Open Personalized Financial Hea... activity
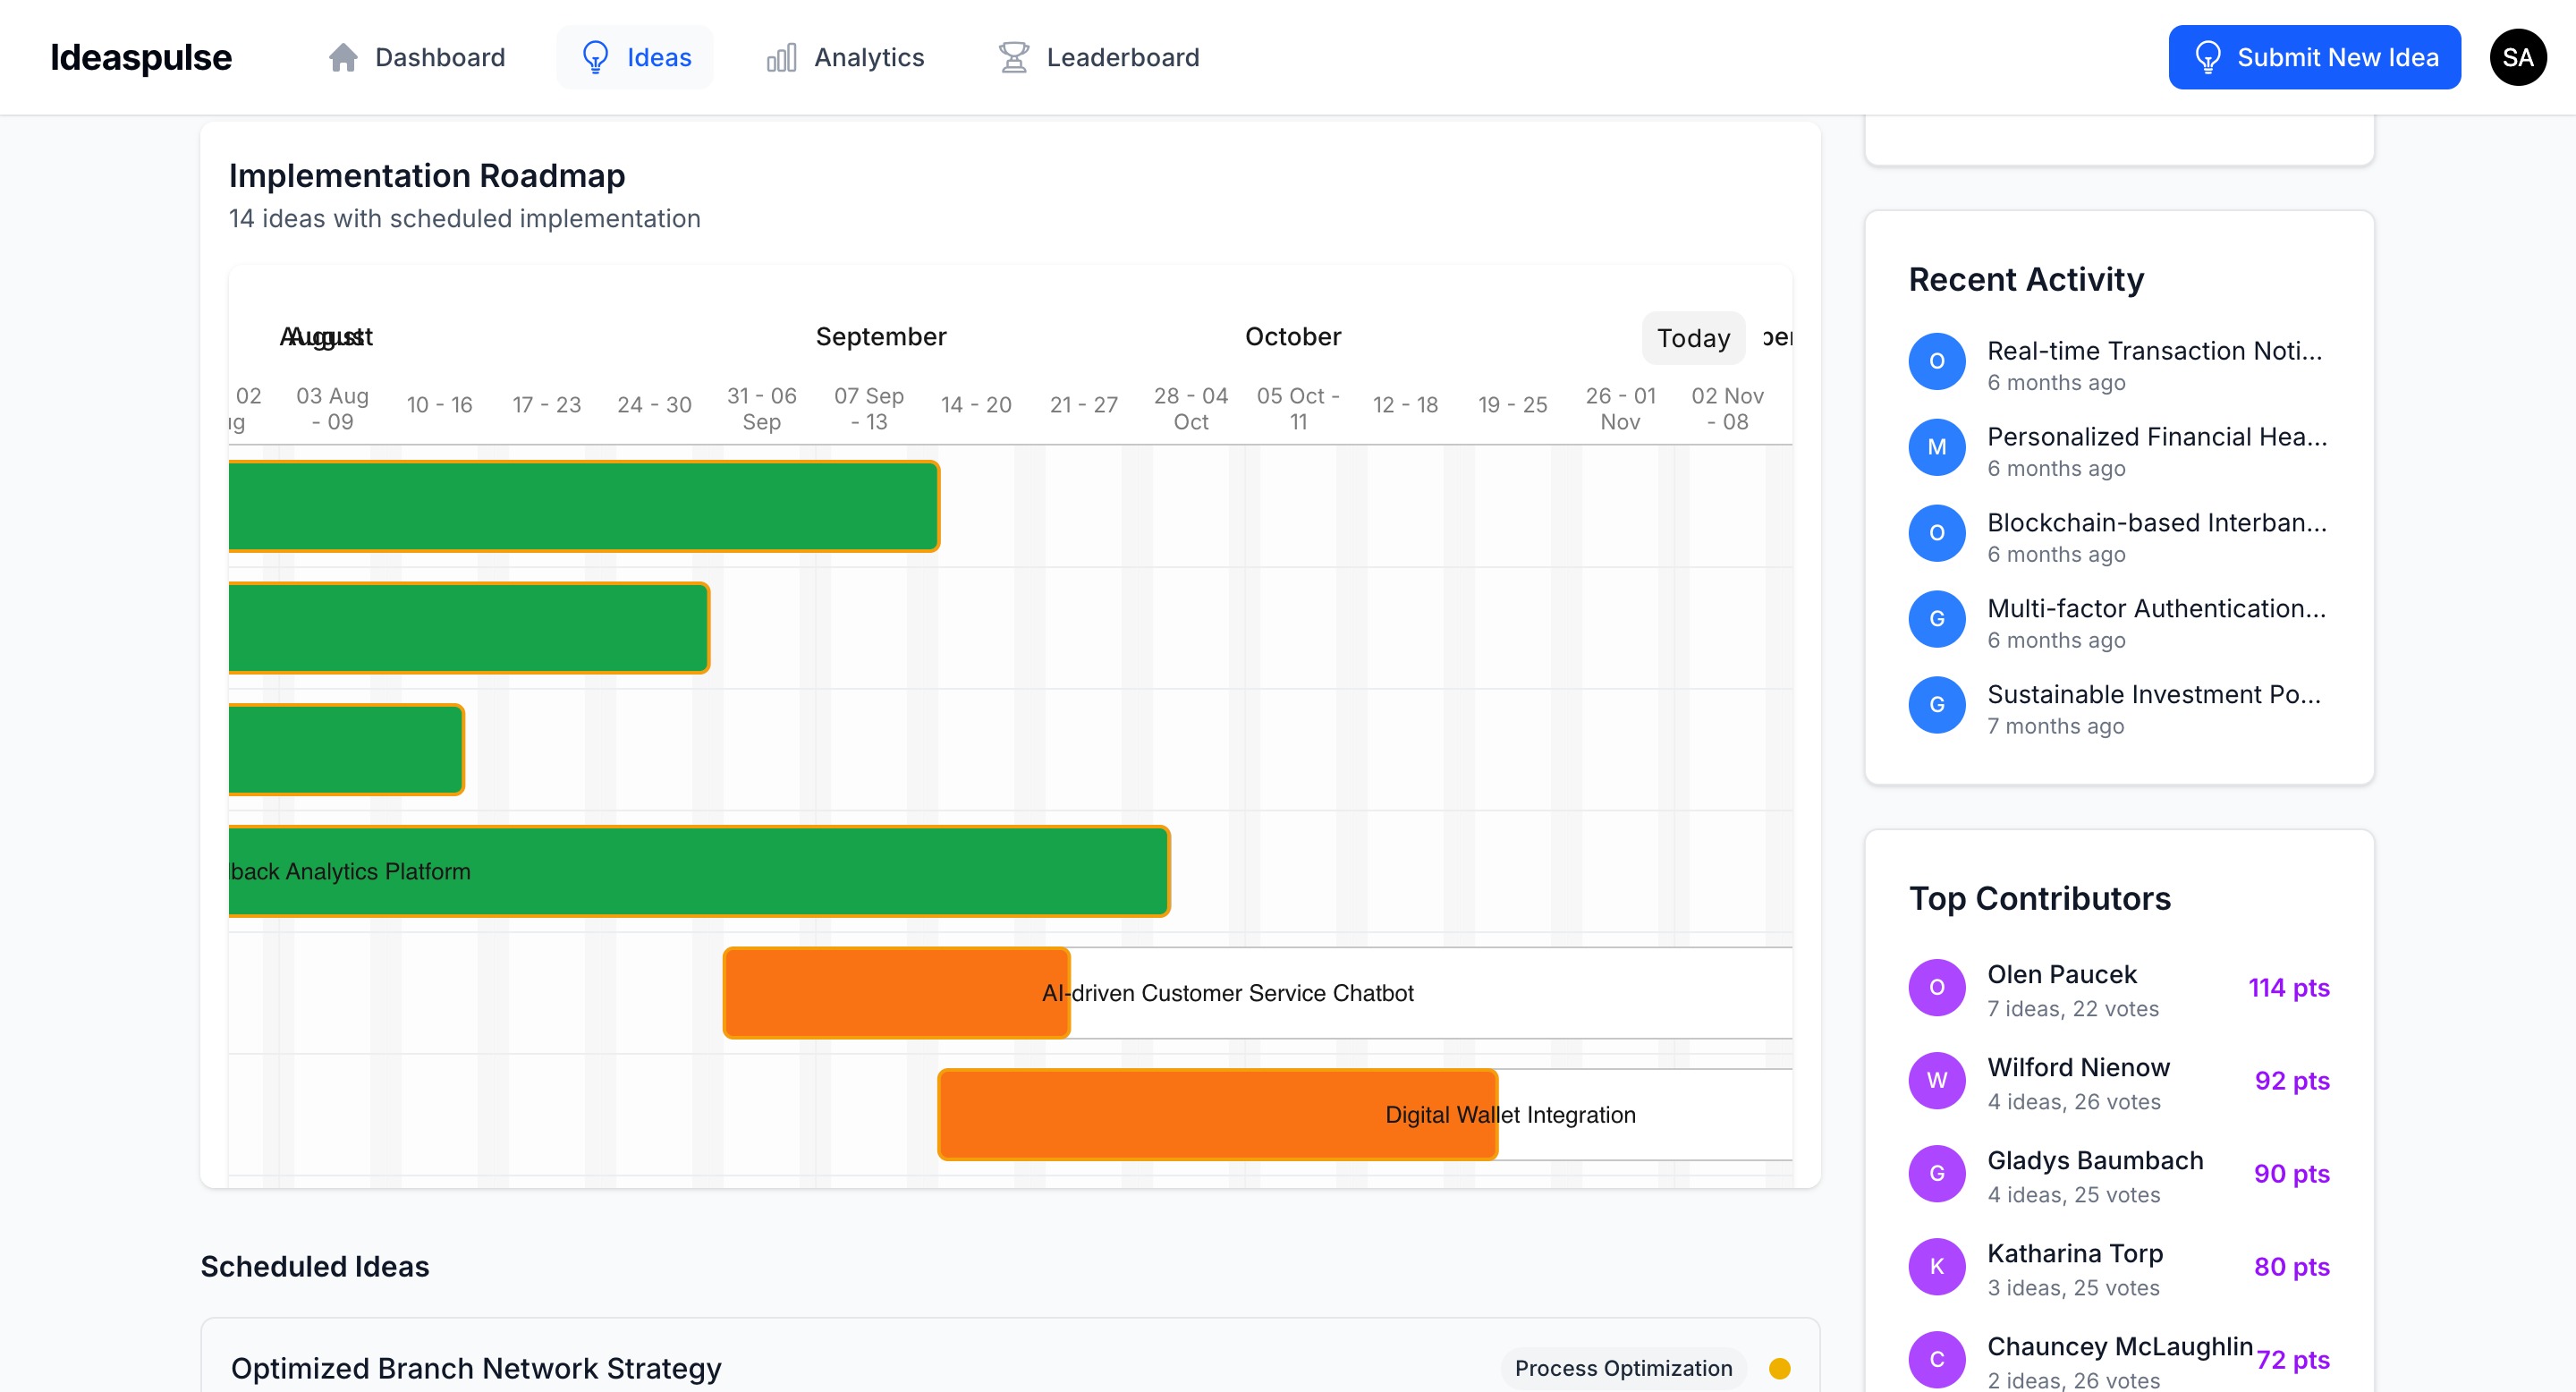The width and height of the screenshot is (2576, 1392). pyautogui.click(x=2157, y=437)
